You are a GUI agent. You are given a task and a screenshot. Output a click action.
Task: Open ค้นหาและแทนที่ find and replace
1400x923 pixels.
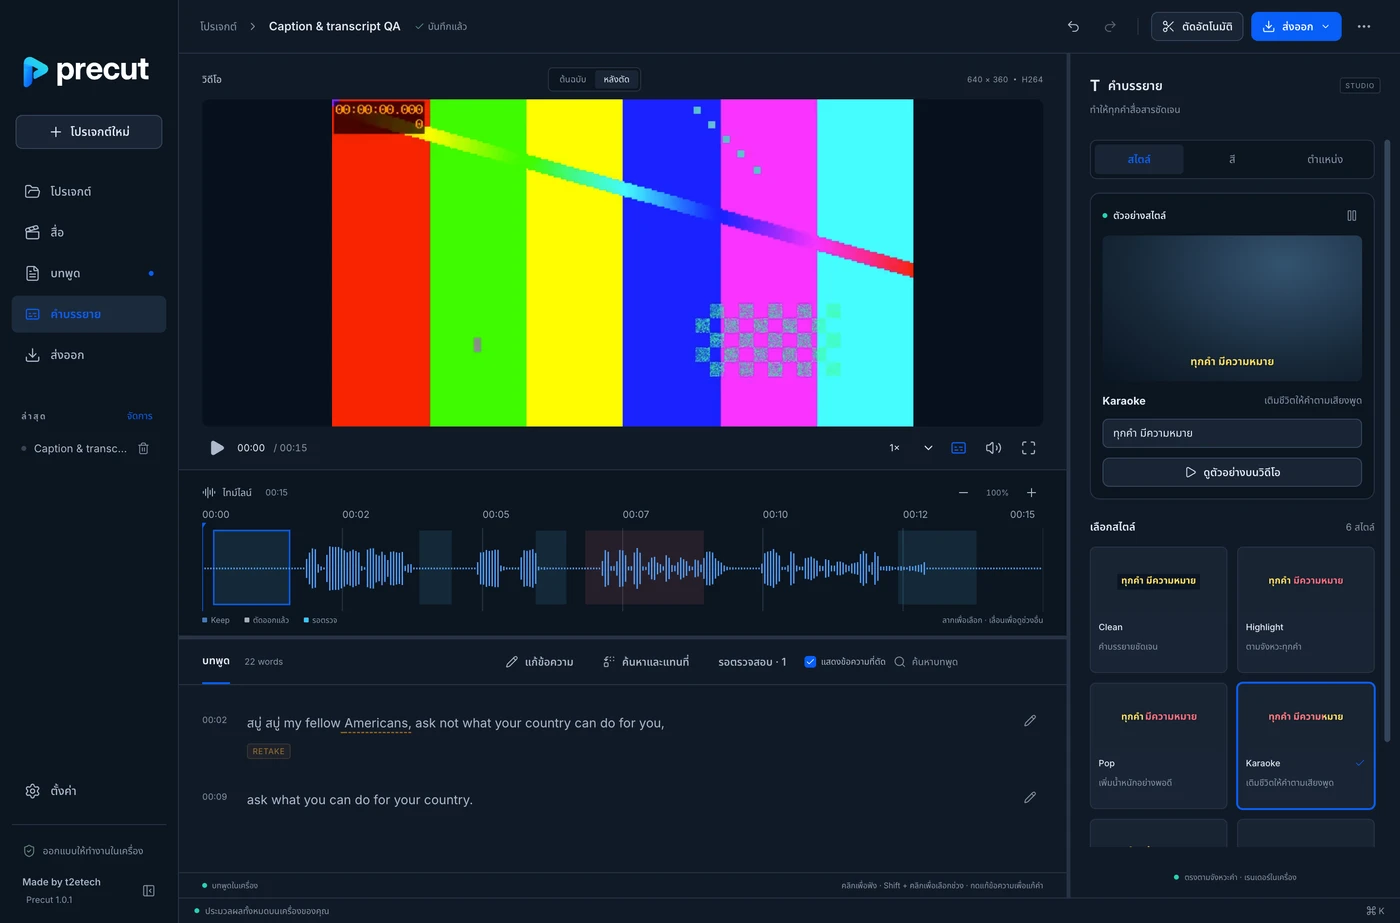coord(646,662)
